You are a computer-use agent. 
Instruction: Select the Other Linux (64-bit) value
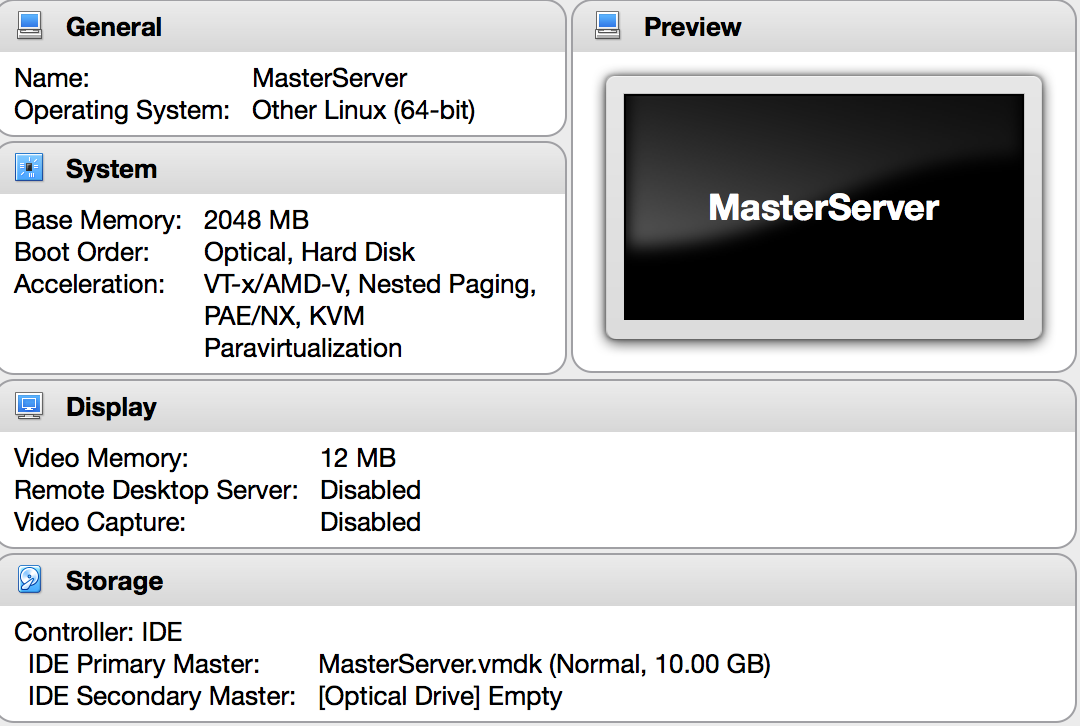coord(363,110)
